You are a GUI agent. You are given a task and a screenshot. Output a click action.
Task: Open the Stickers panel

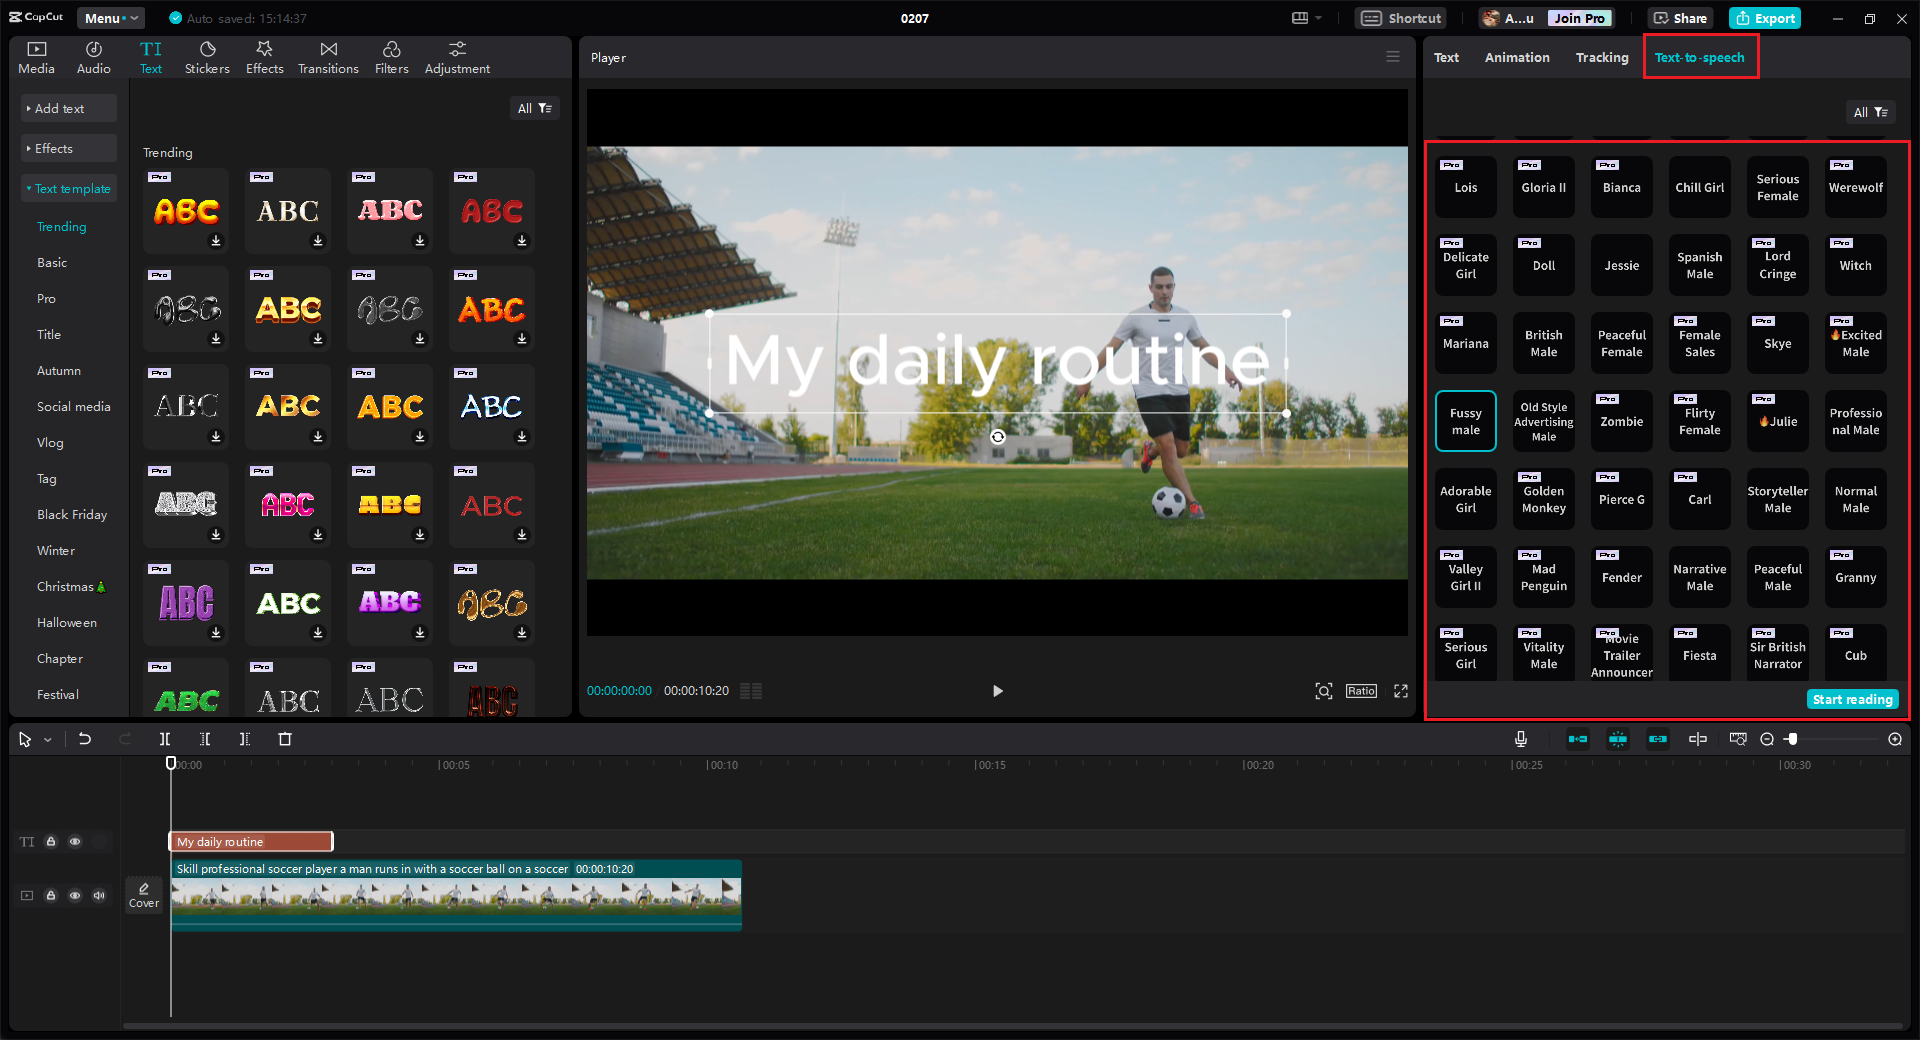tap(207, 57)
